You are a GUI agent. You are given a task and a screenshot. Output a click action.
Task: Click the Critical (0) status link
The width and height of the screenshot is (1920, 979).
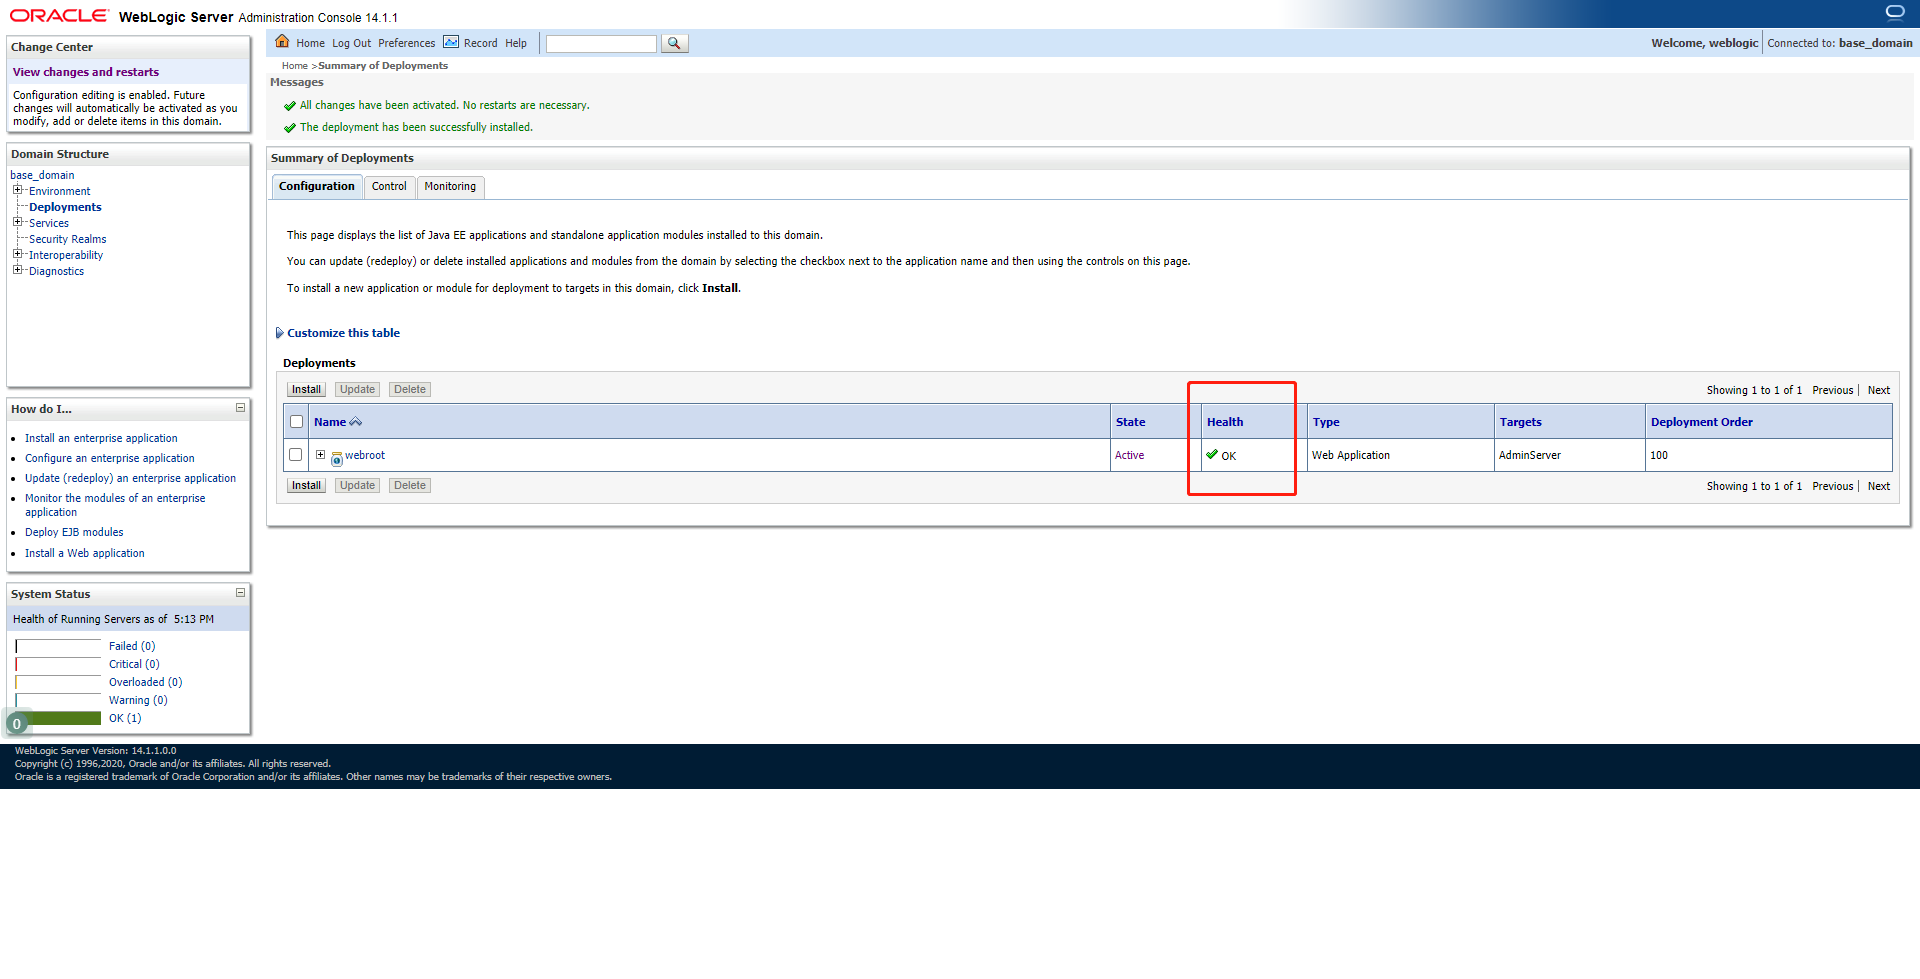pyautogui.click(x=134, y=664)
